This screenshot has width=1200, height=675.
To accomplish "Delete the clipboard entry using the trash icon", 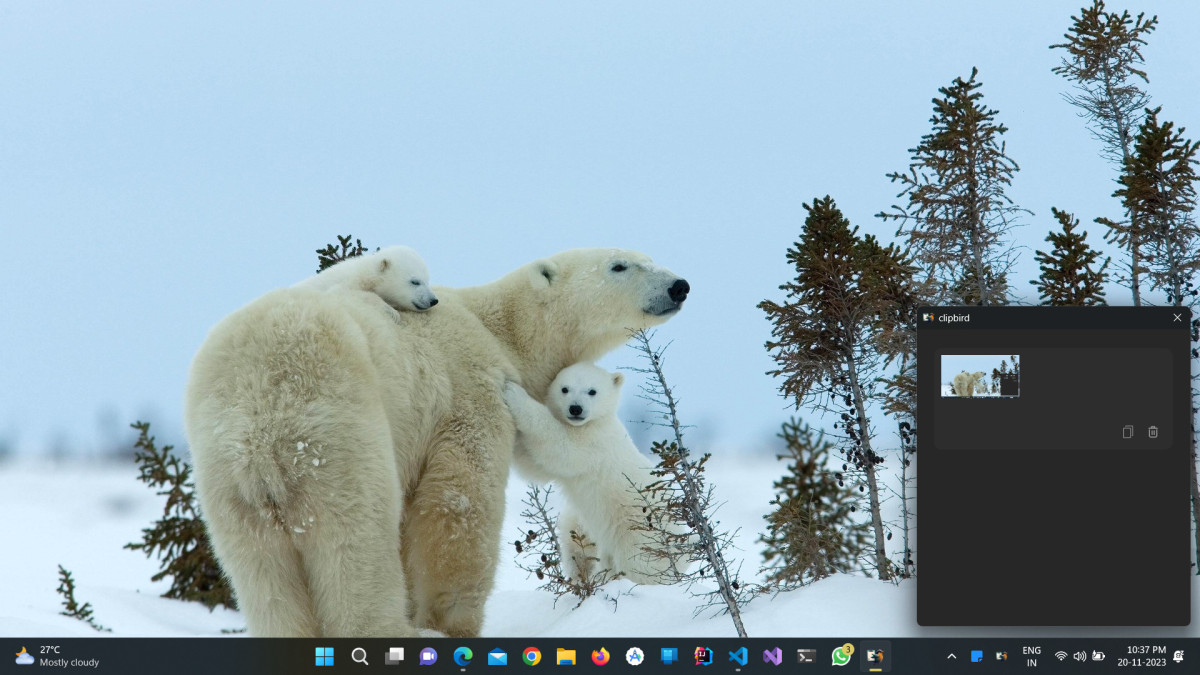I will [1153, 432].
